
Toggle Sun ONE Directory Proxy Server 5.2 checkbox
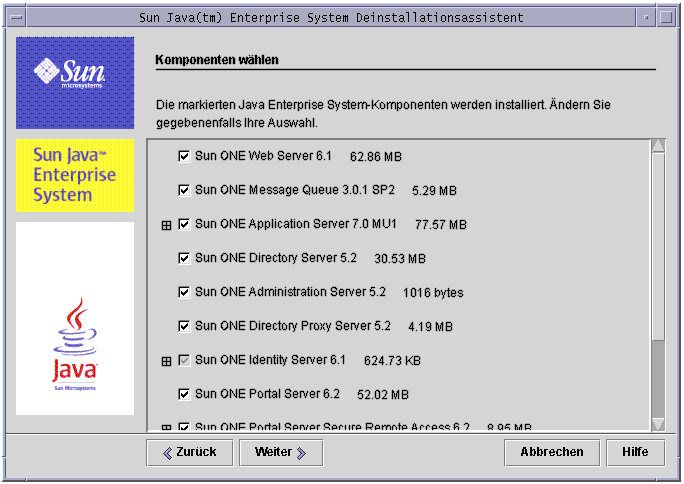coord(184,326)
